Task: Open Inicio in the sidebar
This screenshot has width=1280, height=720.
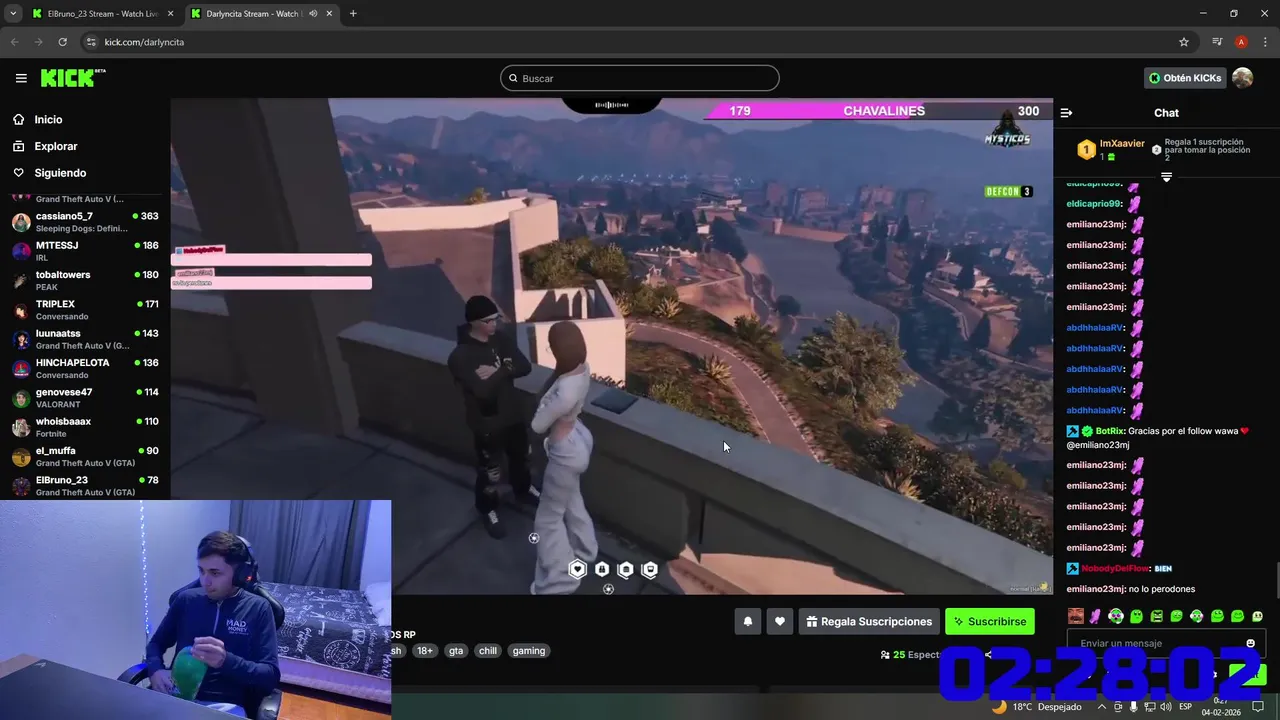Action: 48,119
